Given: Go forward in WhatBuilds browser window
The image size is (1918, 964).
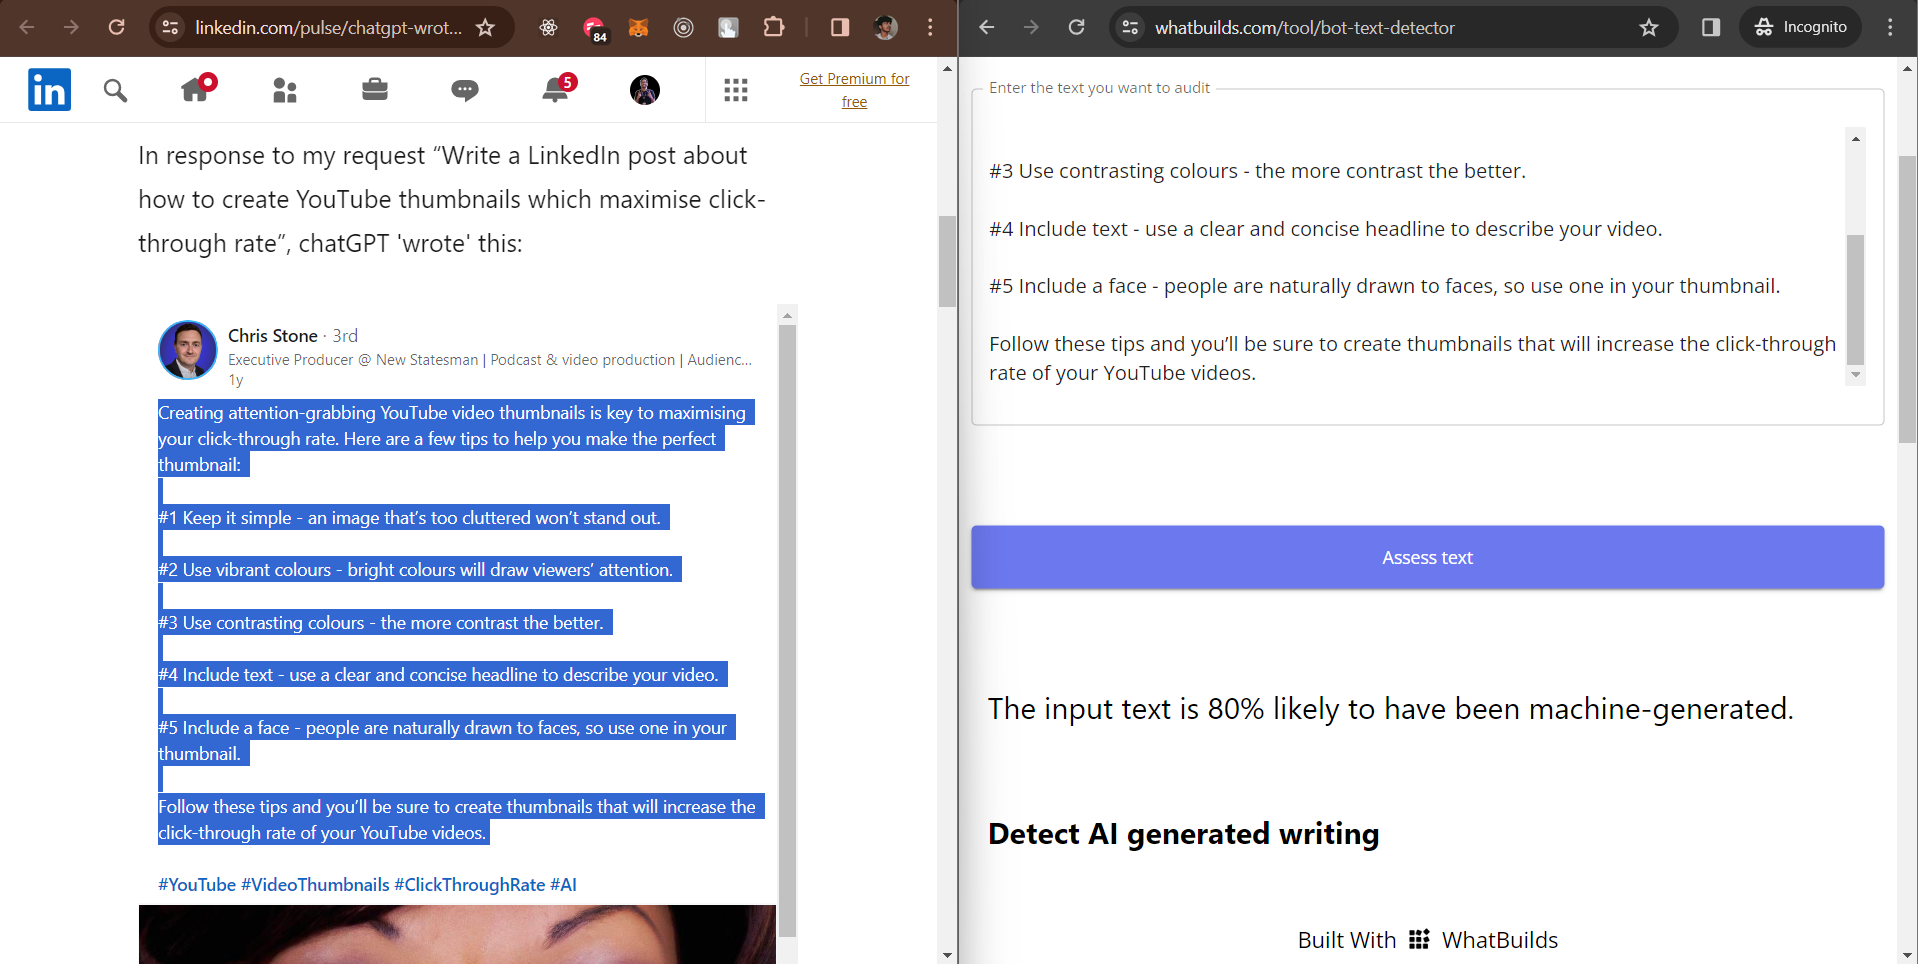Looking at the screenshot, I should pyautogui.click(x=1031, y=27).
